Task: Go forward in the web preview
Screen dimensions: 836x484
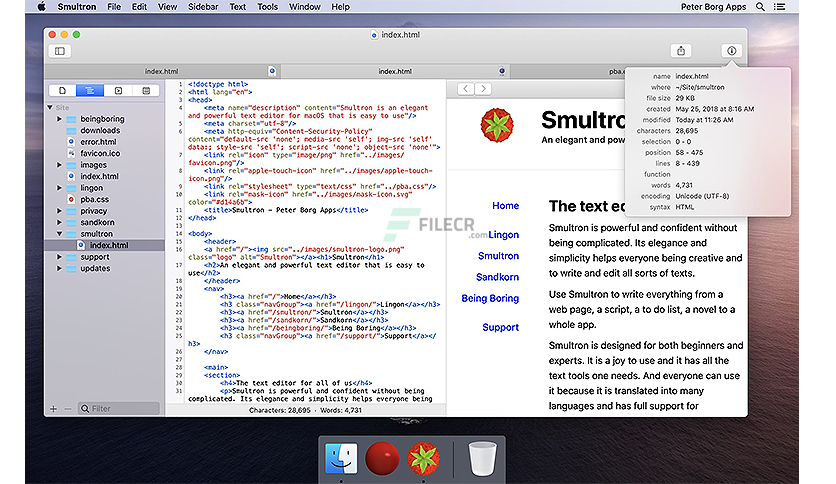Action: click(x=483, y=89)
